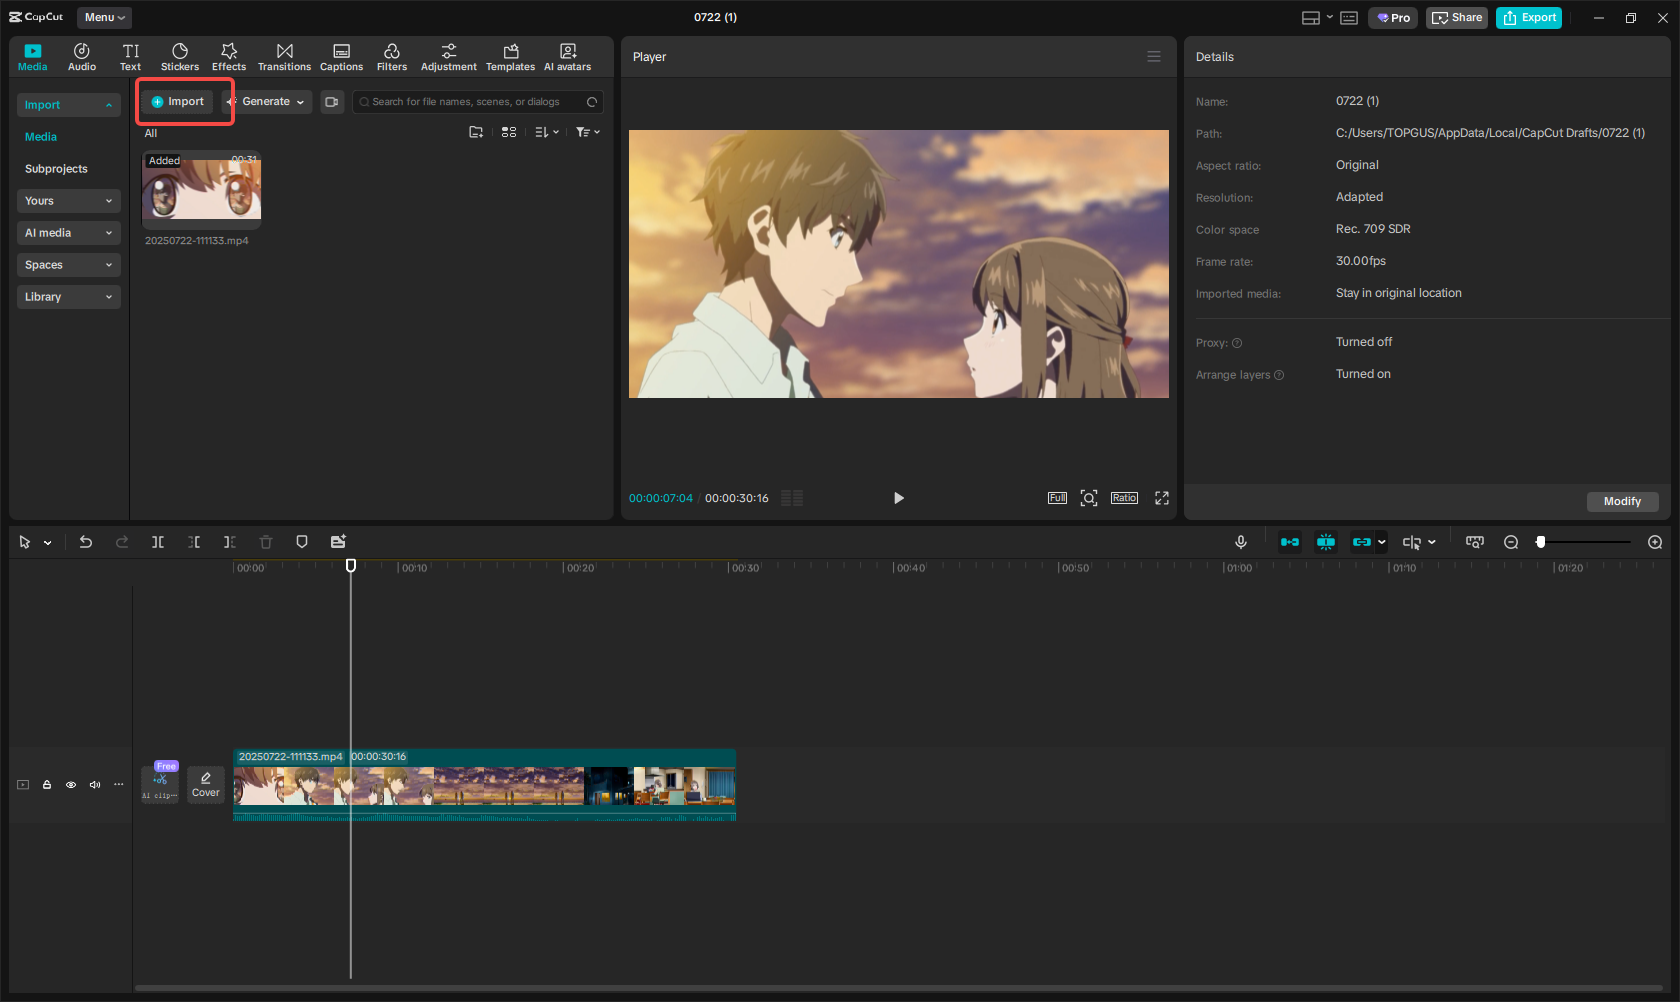Switch to the Audio tab
1680x1002 pixels.
[x=81, y=56]
